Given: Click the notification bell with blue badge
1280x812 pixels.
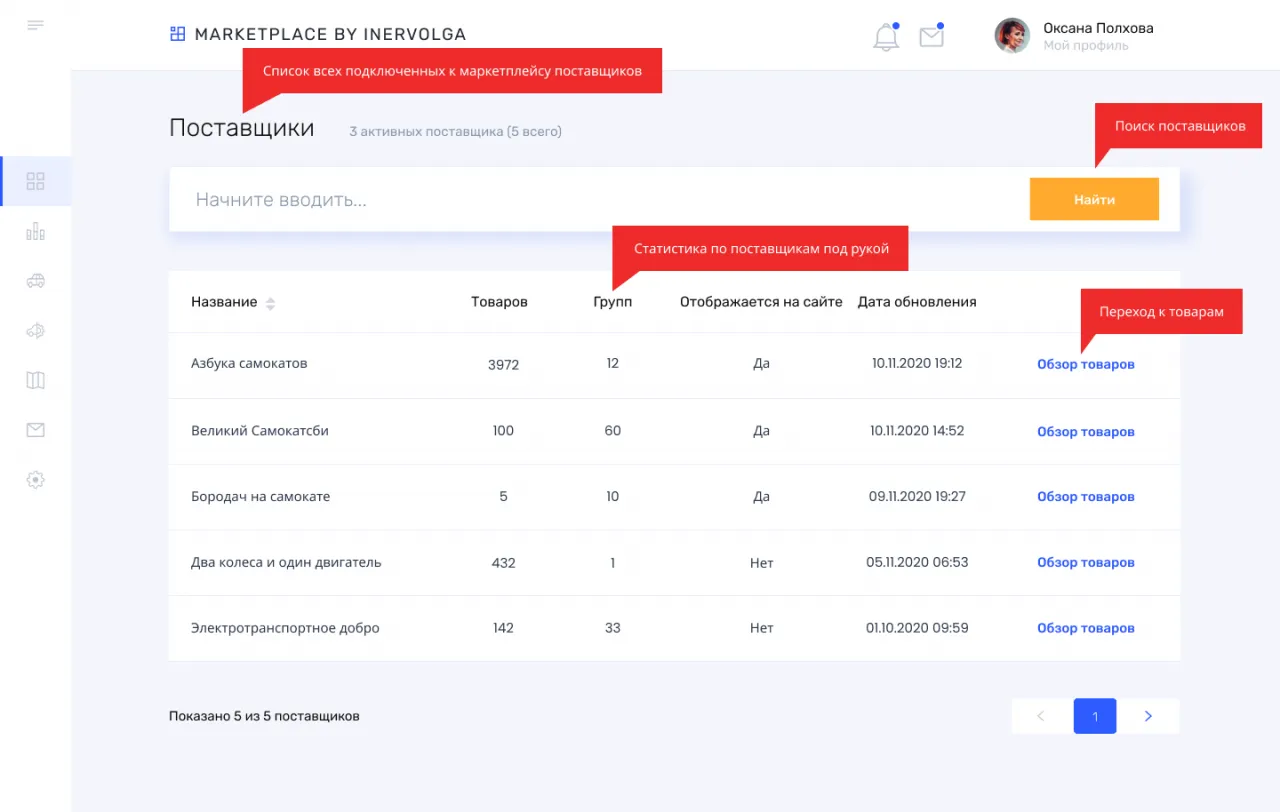Looking at the screenshot, I should [x=885, y=36].
